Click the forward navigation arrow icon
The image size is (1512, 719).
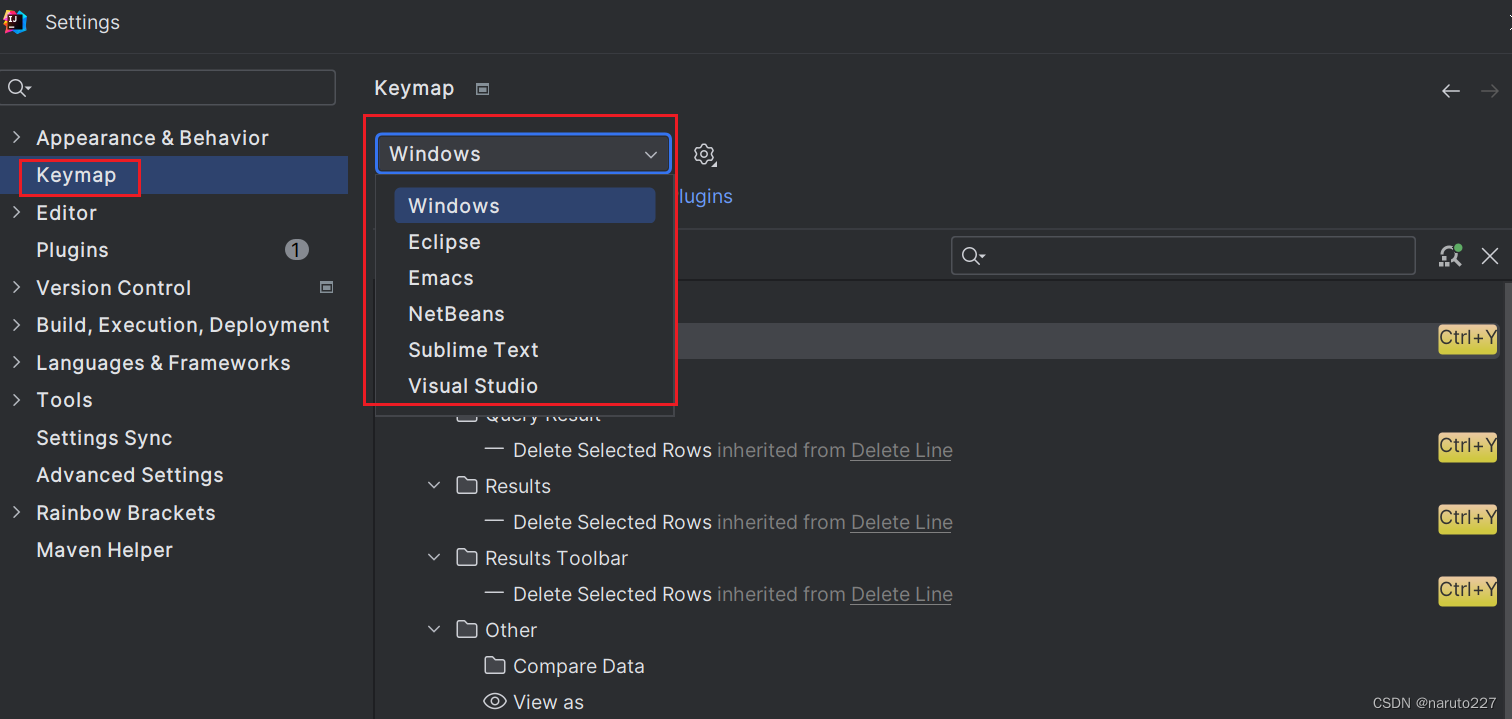[1490, 91]
